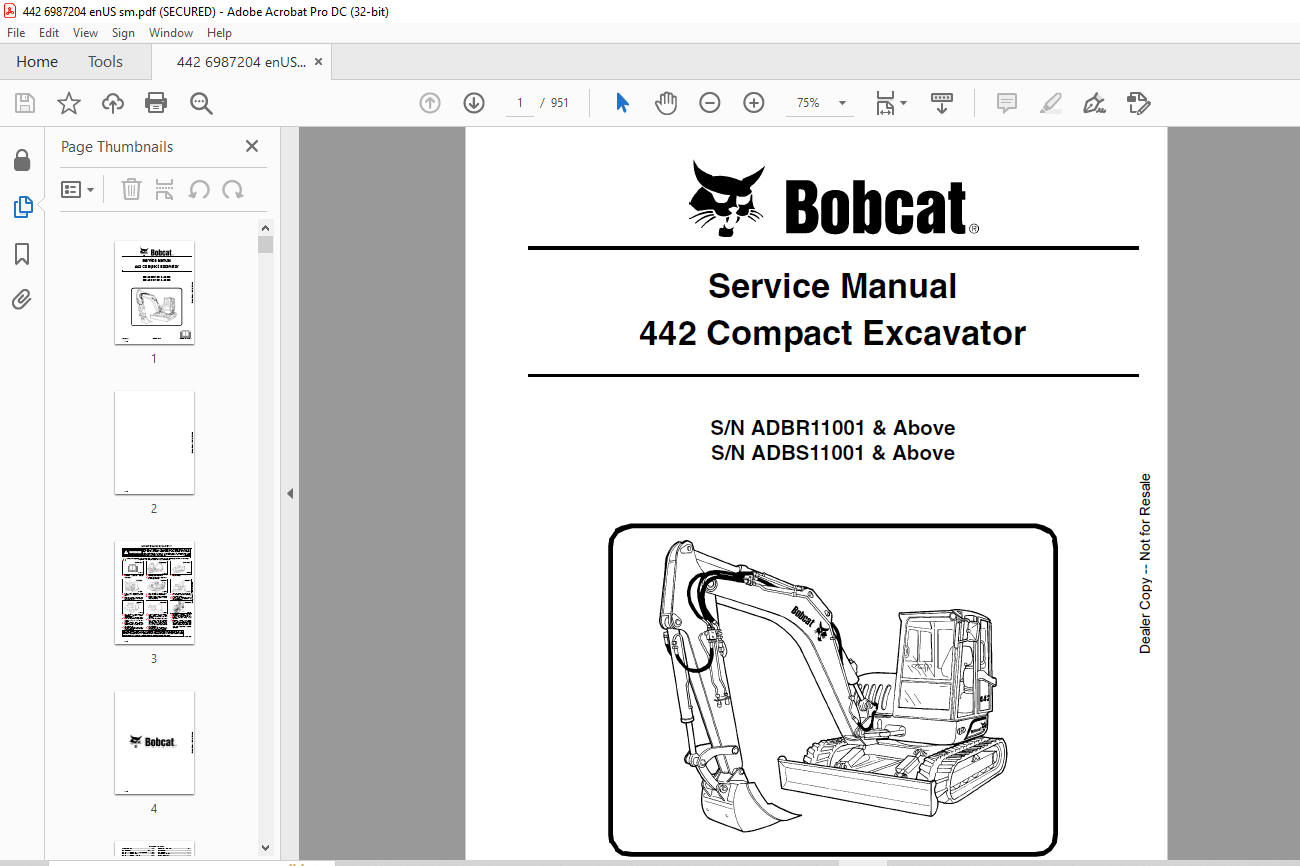The image size is (1300, 866).
Task: Open the View menu
Action: pyautogui.click(x=86, y=33)
